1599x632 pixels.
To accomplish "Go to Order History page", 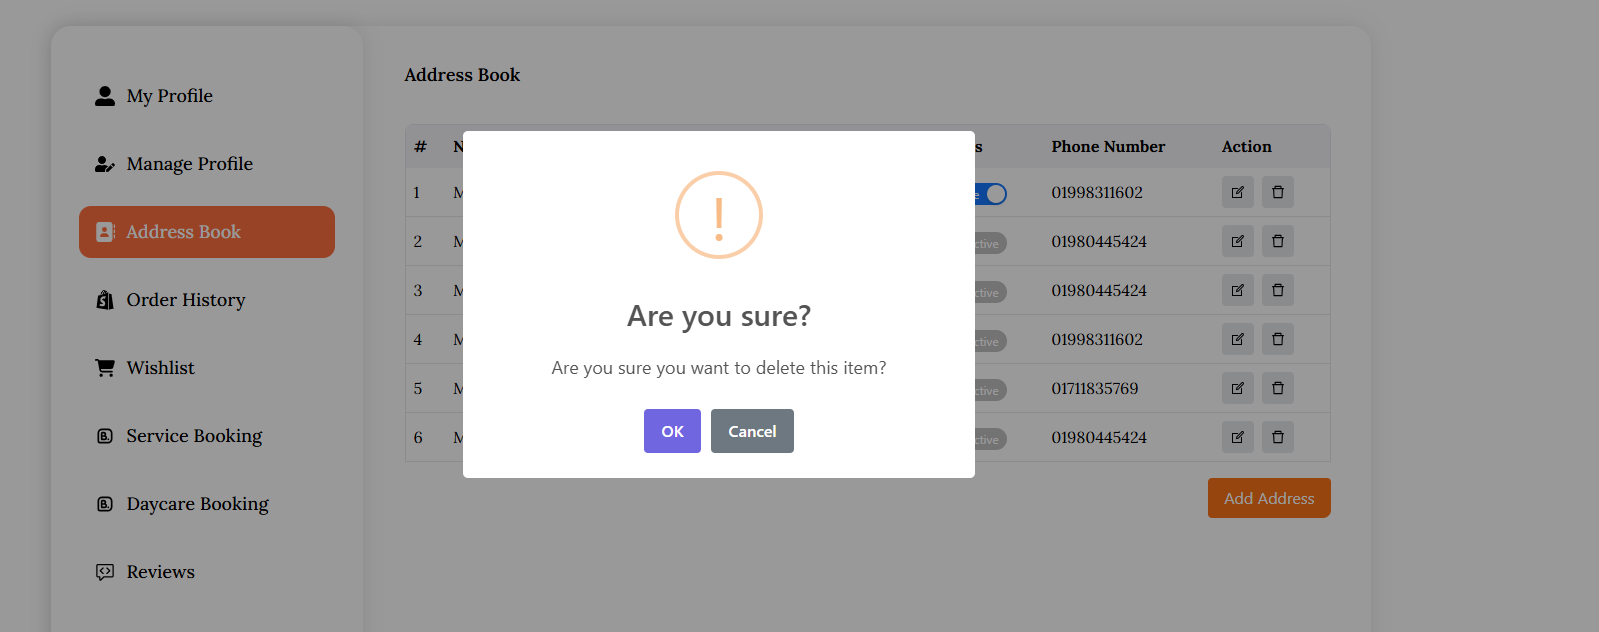I will point(185,300).
